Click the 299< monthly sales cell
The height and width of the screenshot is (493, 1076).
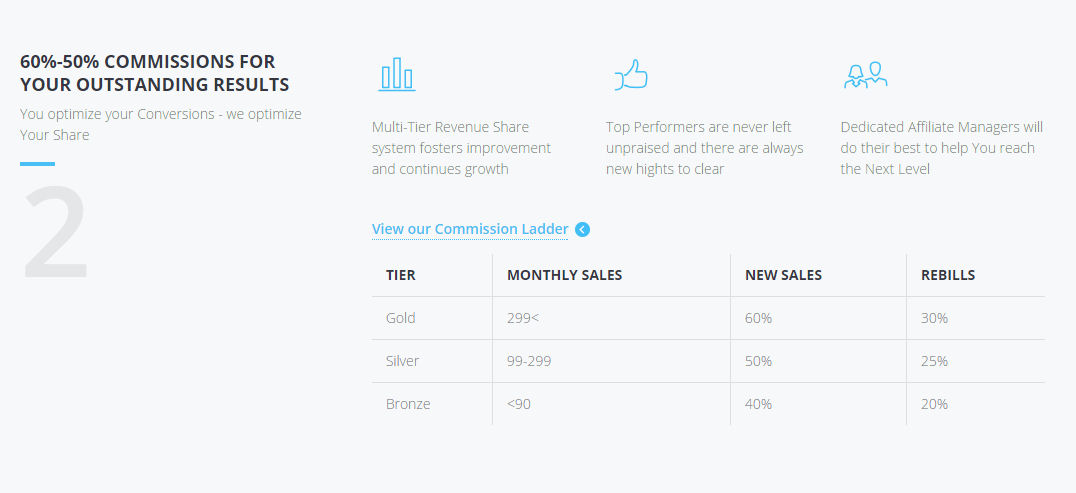(x=523, y=319)
